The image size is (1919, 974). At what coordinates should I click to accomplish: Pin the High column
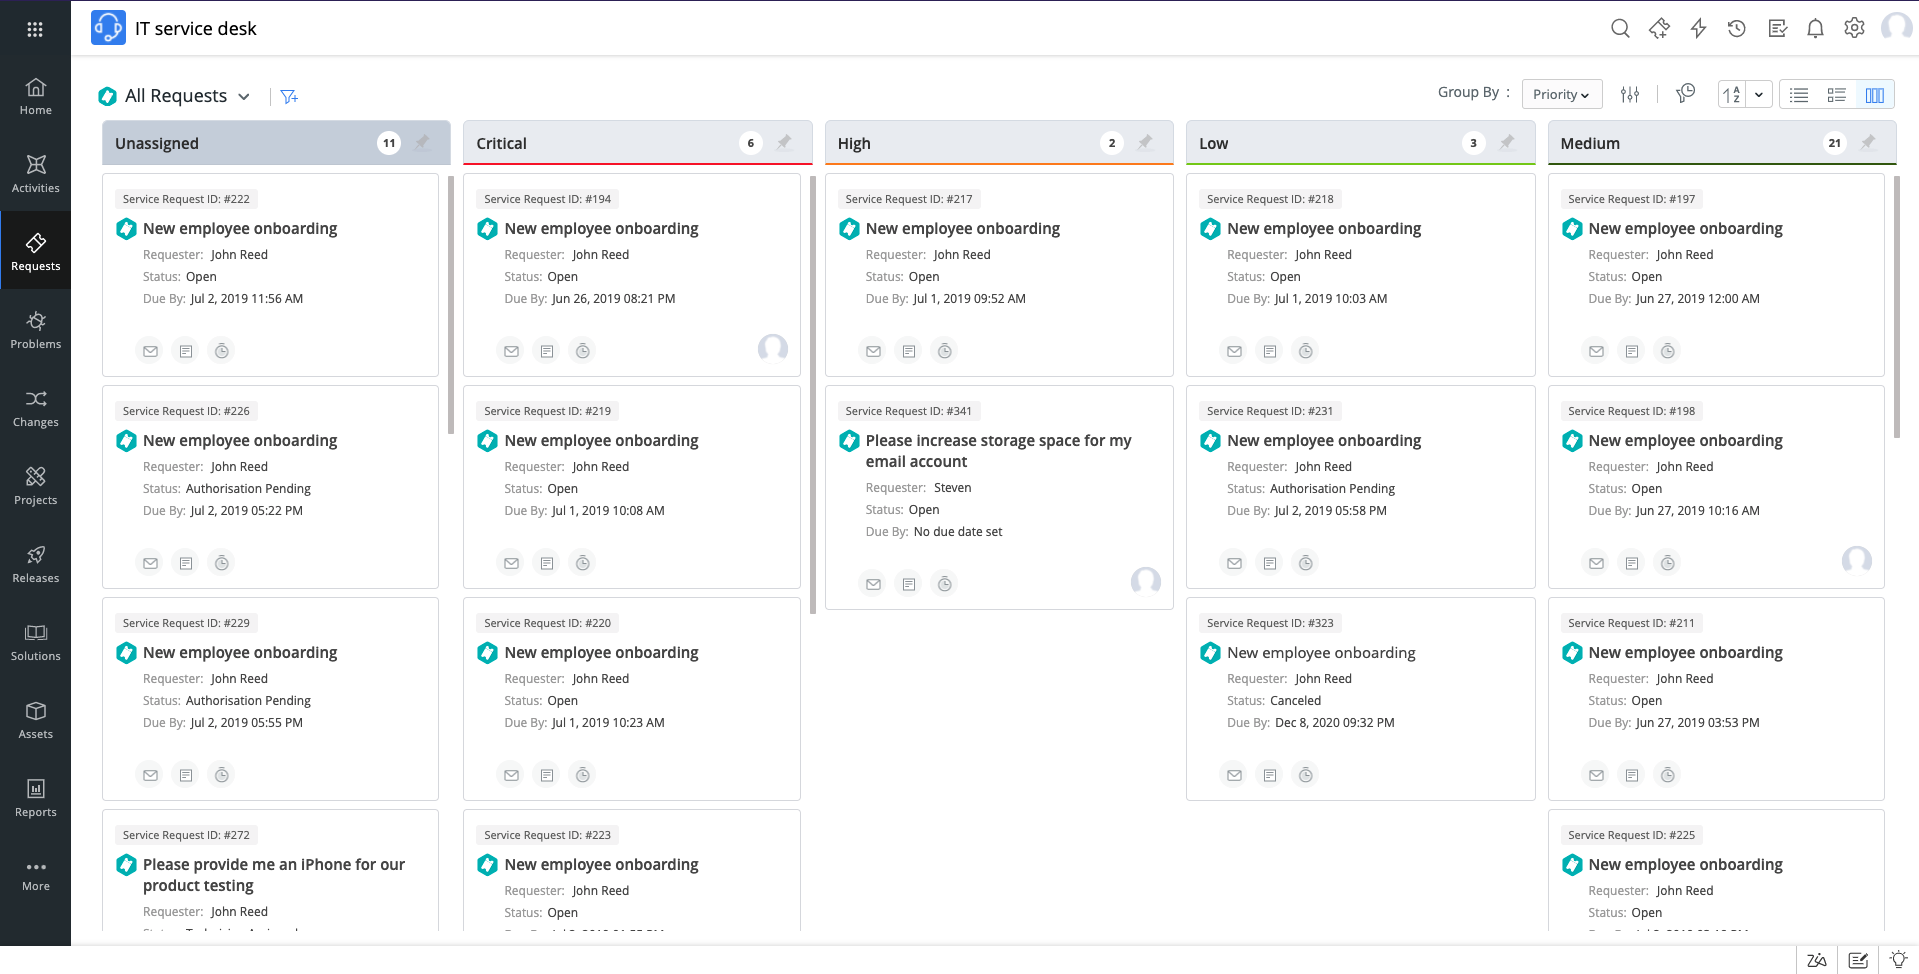point(1145,142)
